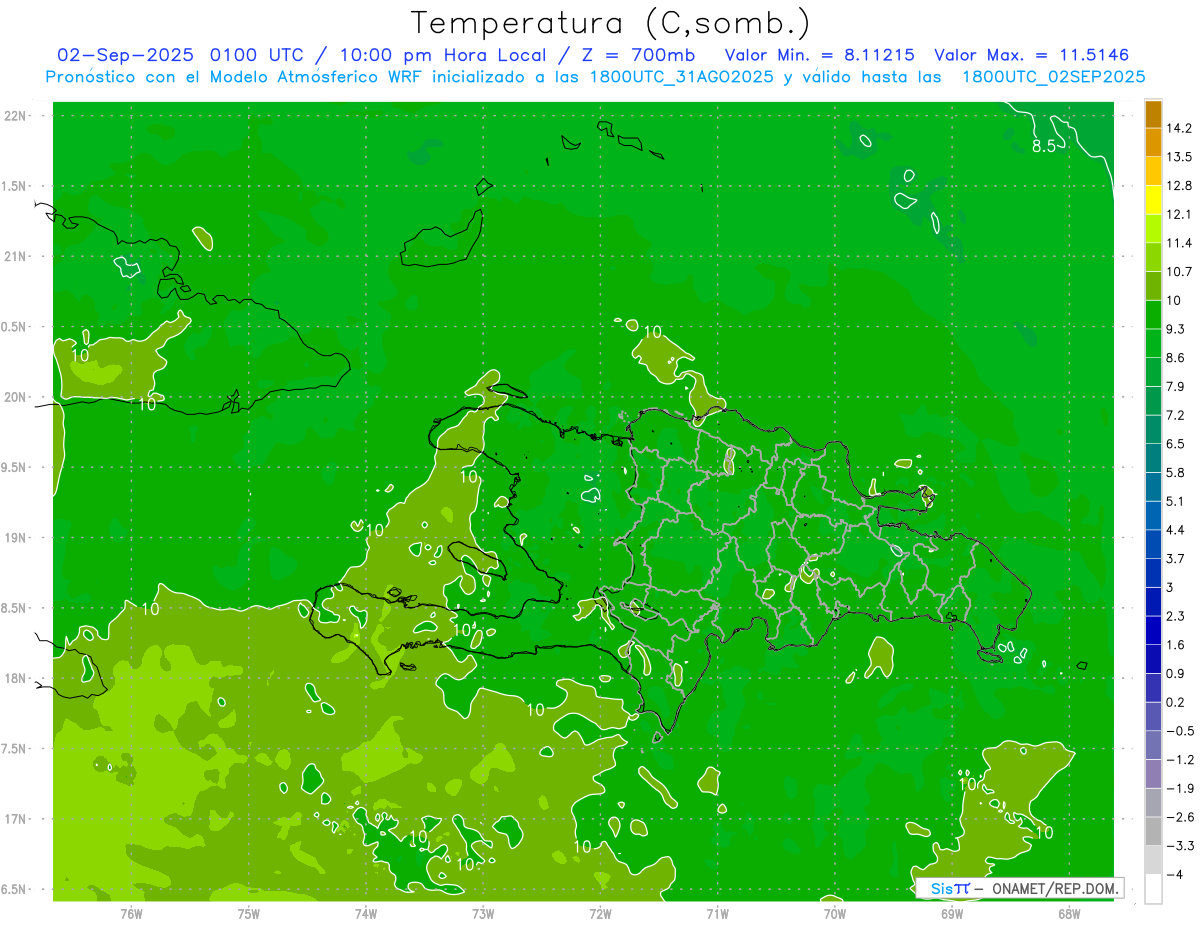Click the legend value '3.7'
Screen dimensions: 1200x927
coord(1176,558)
